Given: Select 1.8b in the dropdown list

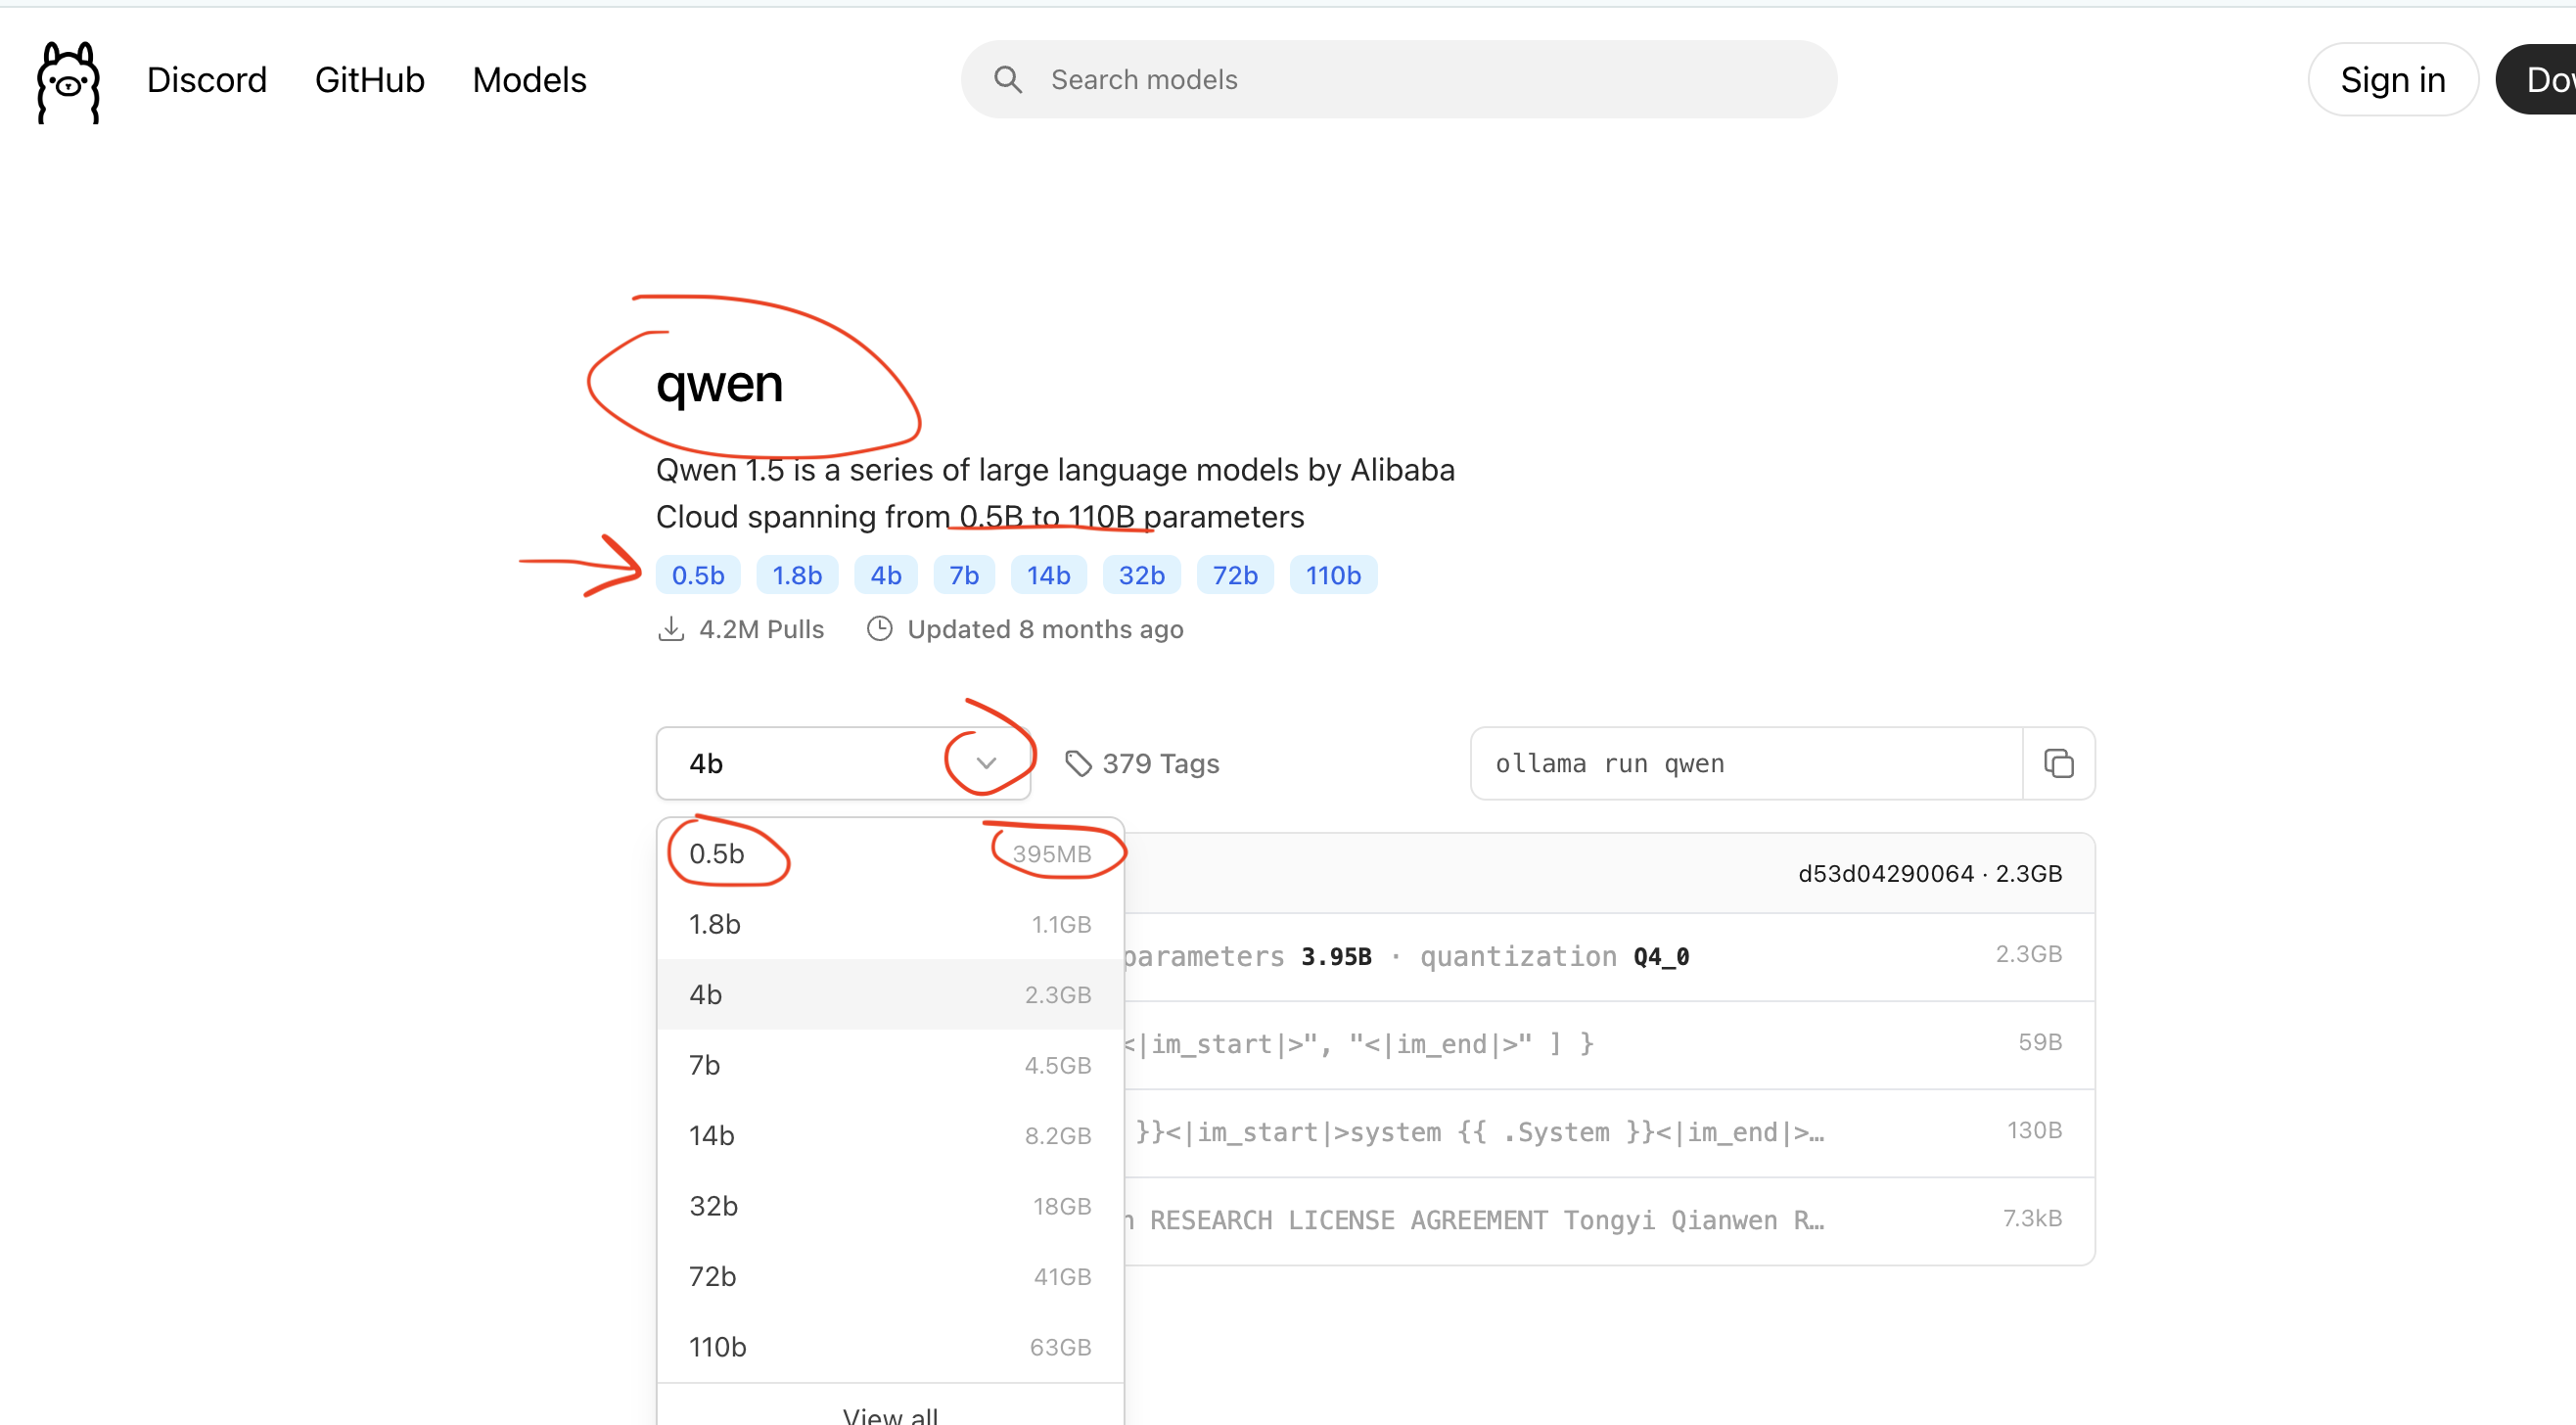Looking at the screenshot, I should point(890,925).
